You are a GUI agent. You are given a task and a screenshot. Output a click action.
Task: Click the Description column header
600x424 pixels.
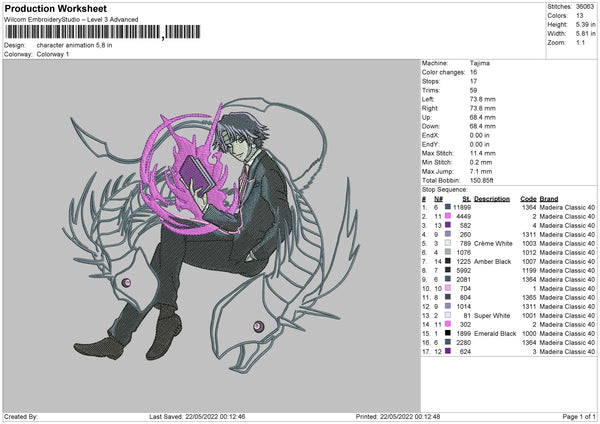(x=492, y=199)
